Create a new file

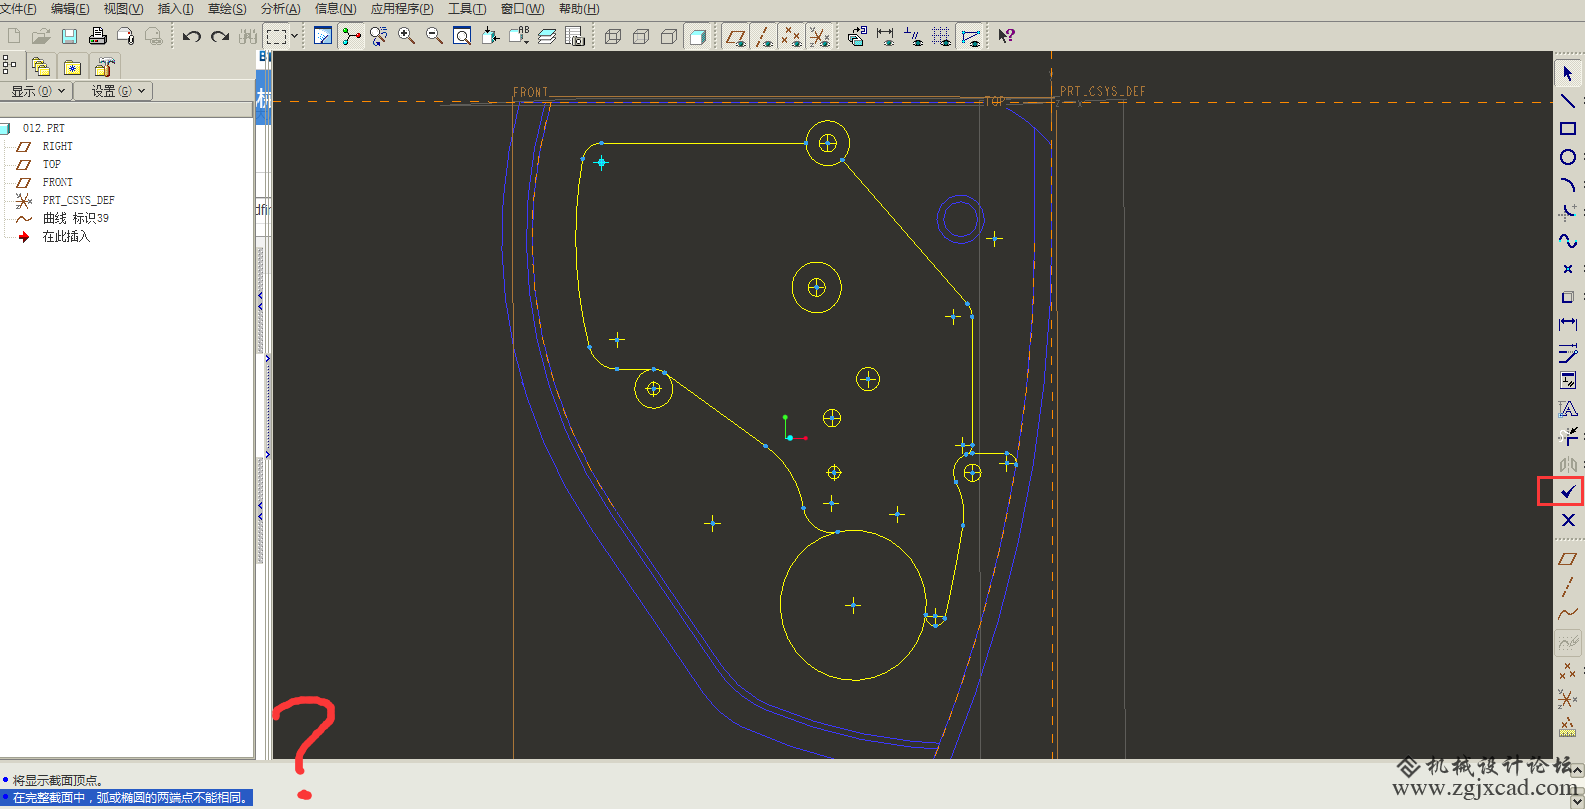(x=14, y=36)
